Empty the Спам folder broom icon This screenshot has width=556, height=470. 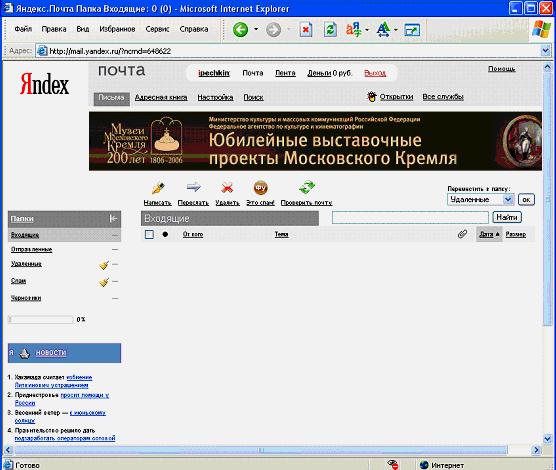pyautogui.click(x=104, y=282)
